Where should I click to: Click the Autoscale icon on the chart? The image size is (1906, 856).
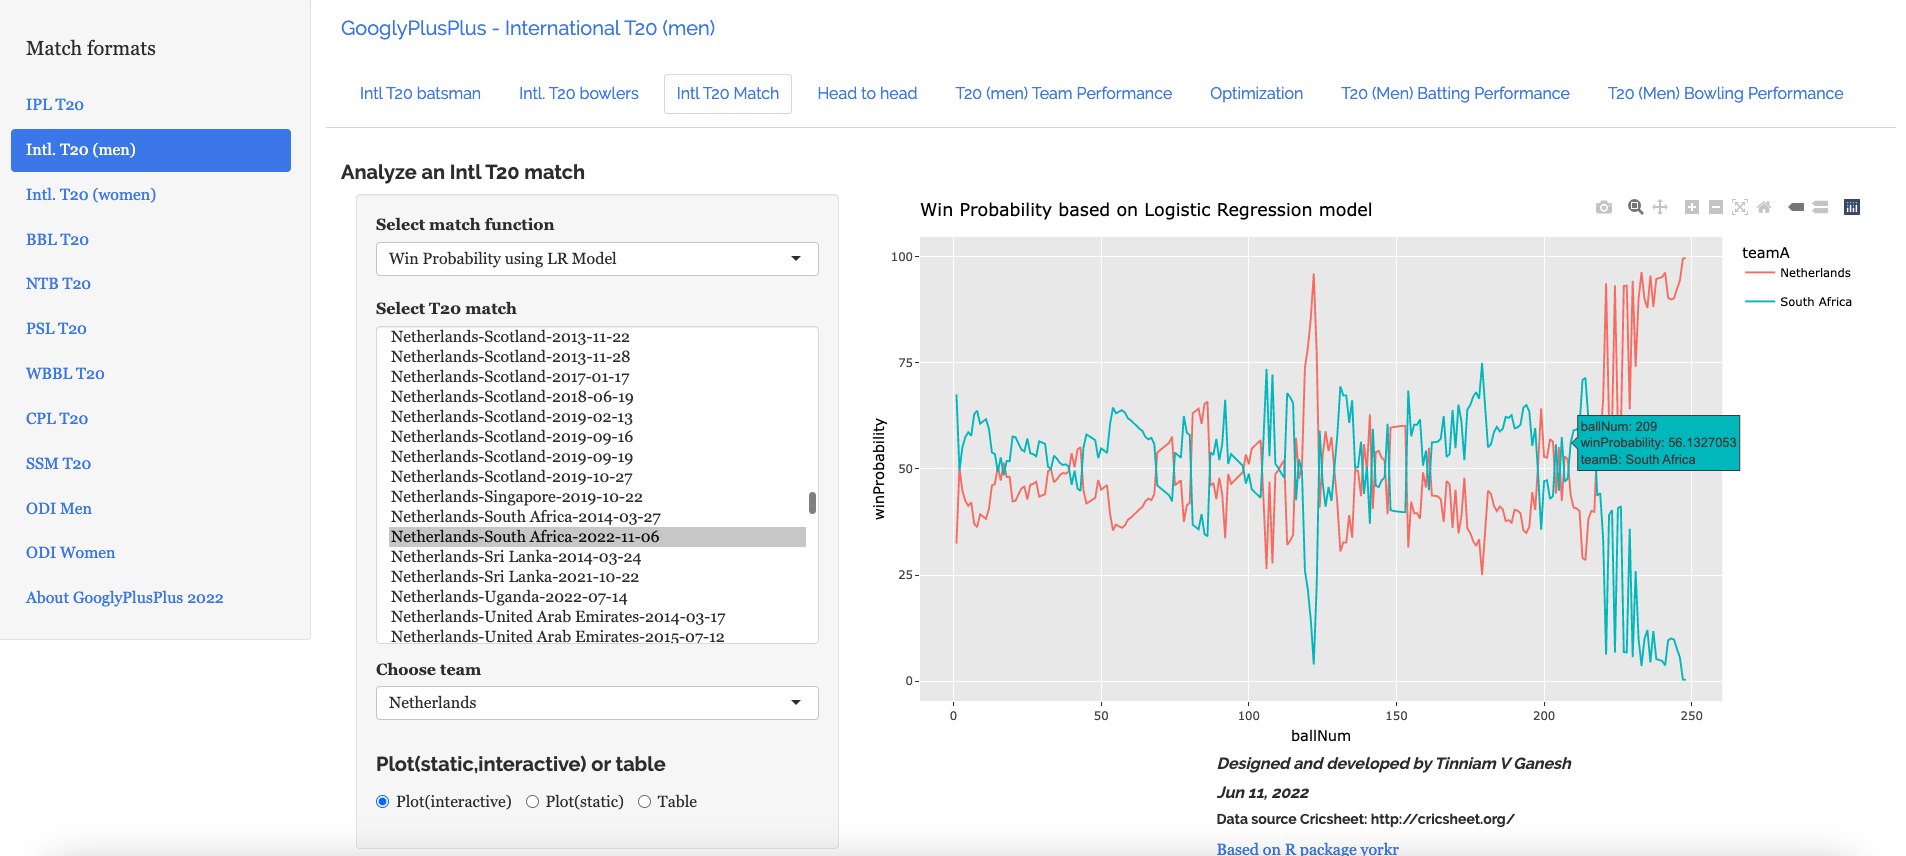tap(1740, 207)
